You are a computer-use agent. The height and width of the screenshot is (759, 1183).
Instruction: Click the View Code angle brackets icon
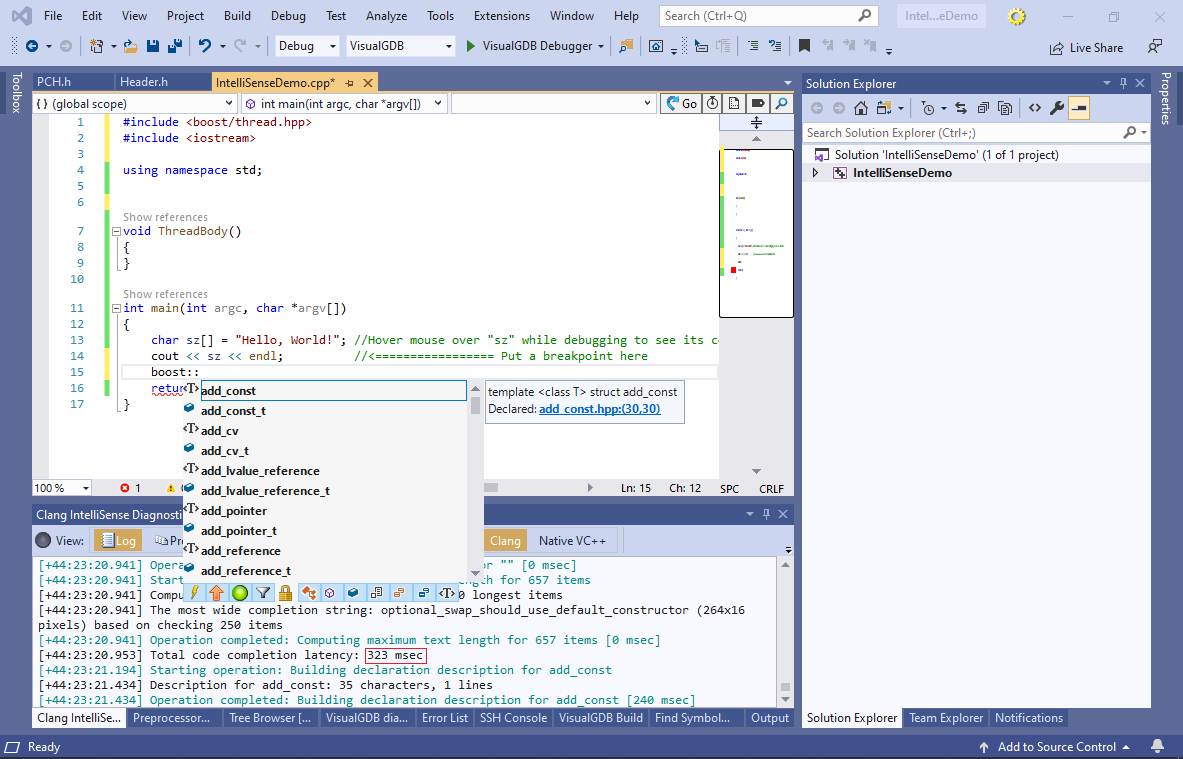point(1034,109)
